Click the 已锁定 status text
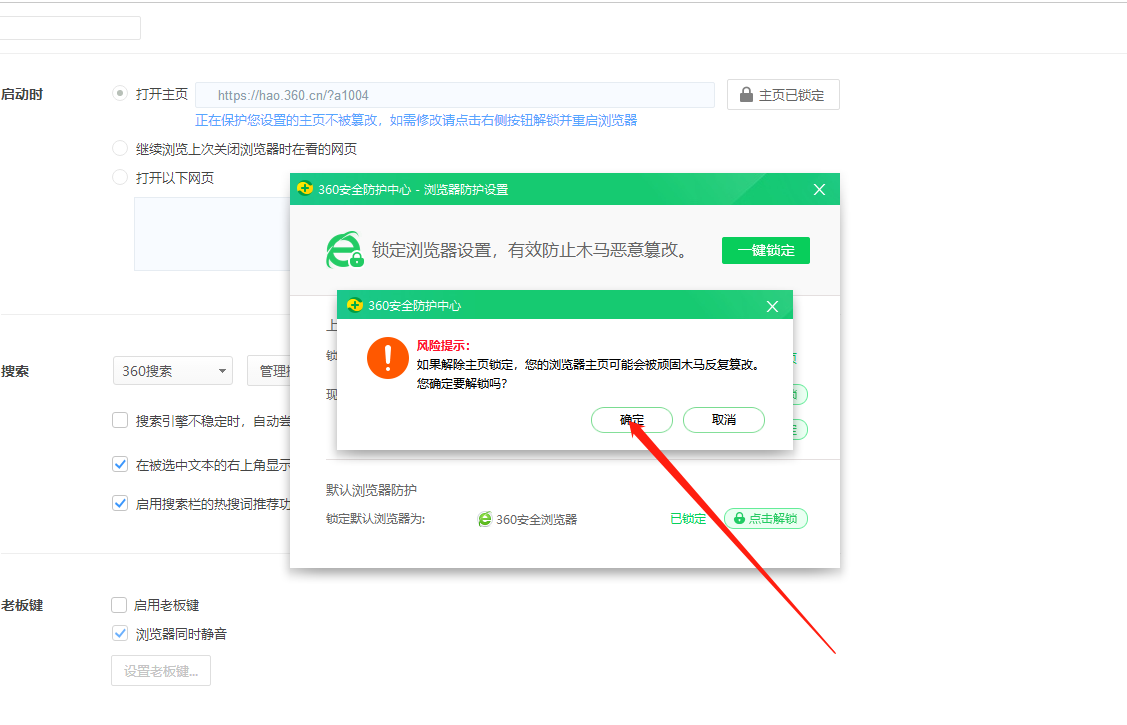The height and width of the screenshot is (725, 1127). pyautogui.click(x=688, y=519)
